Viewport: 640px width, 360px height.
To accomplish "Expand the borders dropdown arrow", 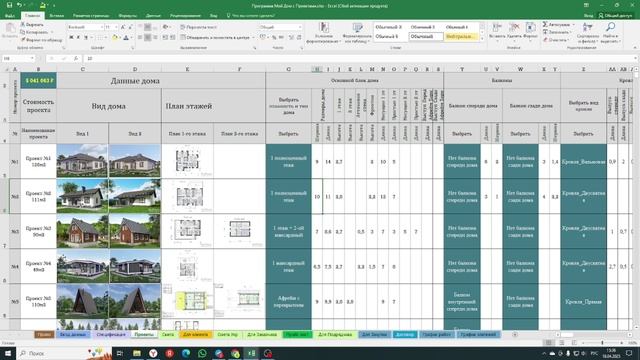I will (x=107, y=38).
